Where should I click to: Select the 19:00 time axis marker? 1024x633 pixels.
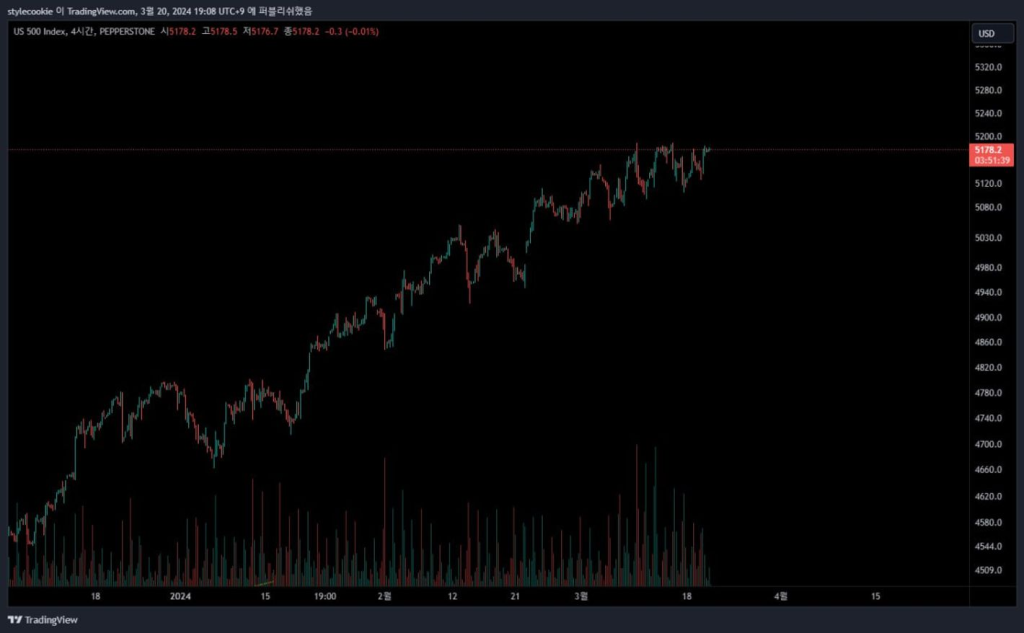(324, 596)
